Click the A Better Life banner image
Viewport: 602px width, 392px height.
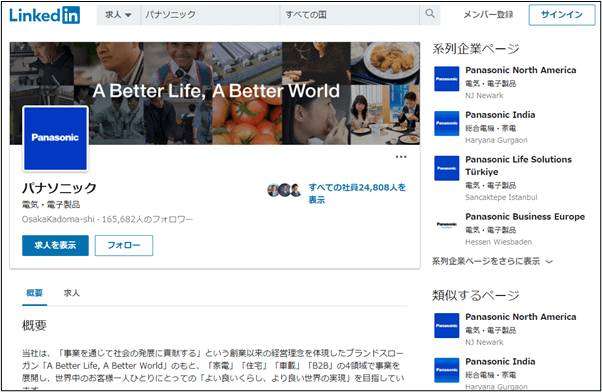(215, 93)
